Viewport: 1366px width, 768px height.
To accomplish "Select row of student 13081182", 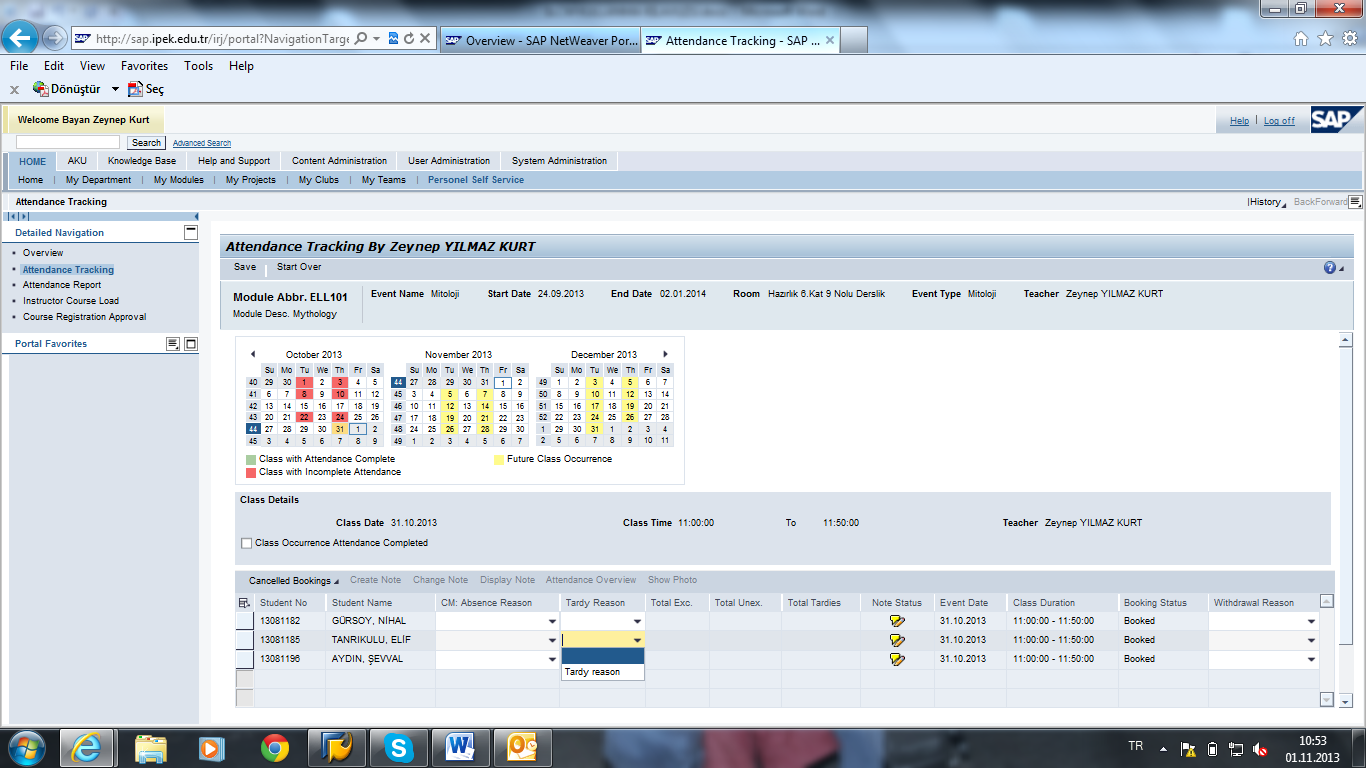I will [245, 621].
